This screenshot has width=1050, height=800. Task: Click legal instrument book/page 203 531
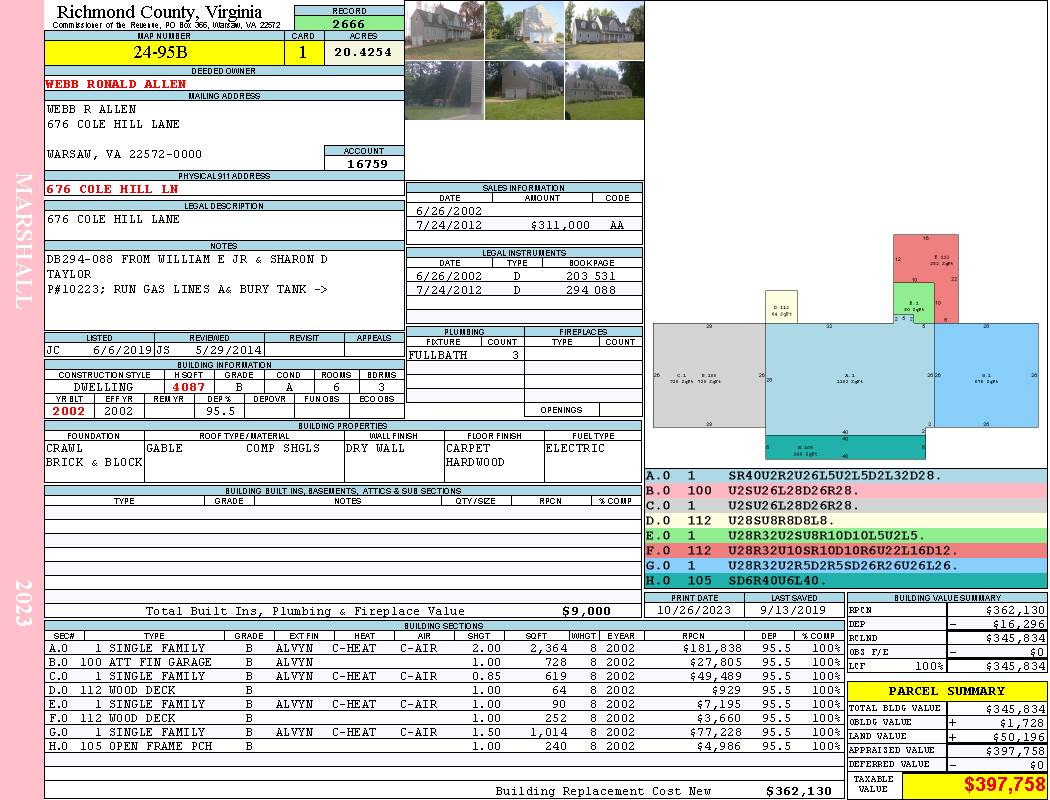coord(591,276)
